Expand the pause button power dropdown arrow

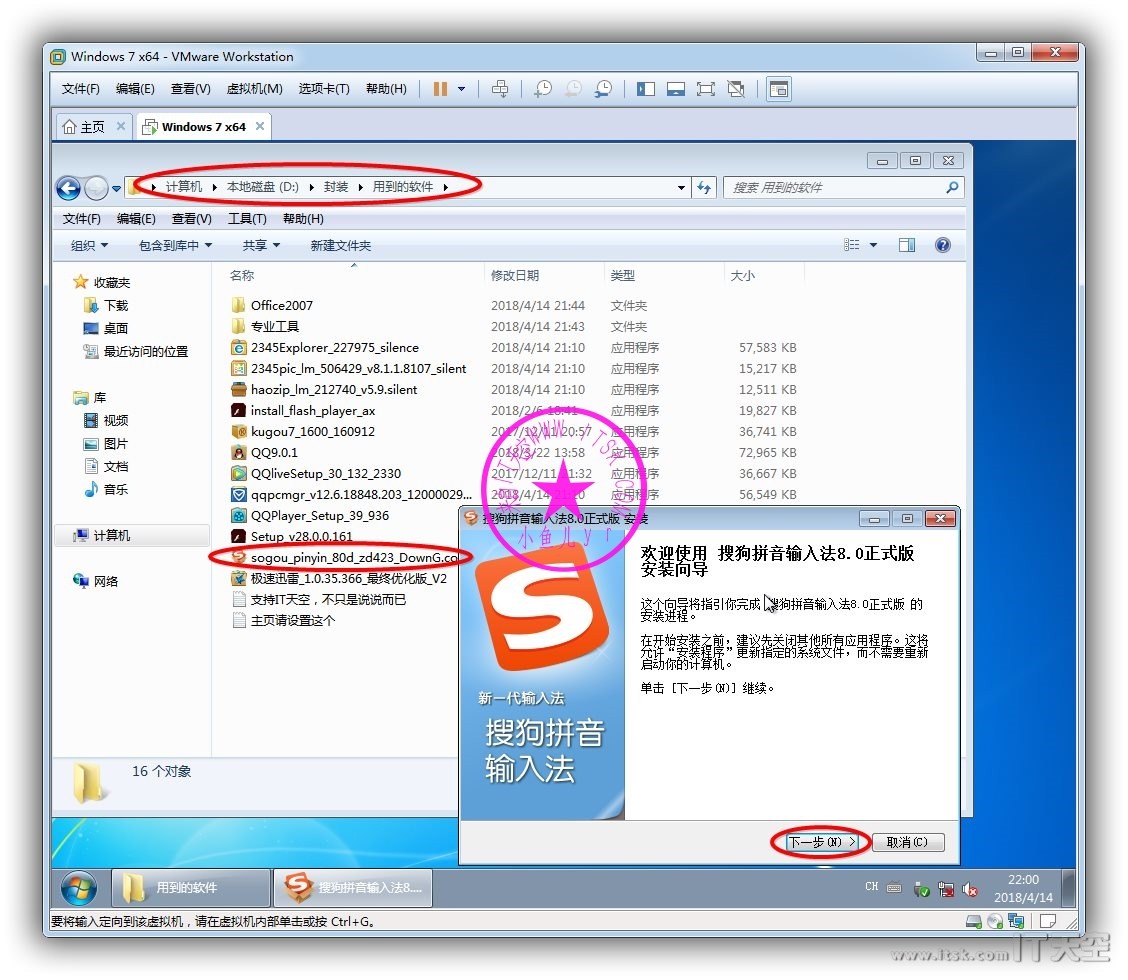click(461, 89)
